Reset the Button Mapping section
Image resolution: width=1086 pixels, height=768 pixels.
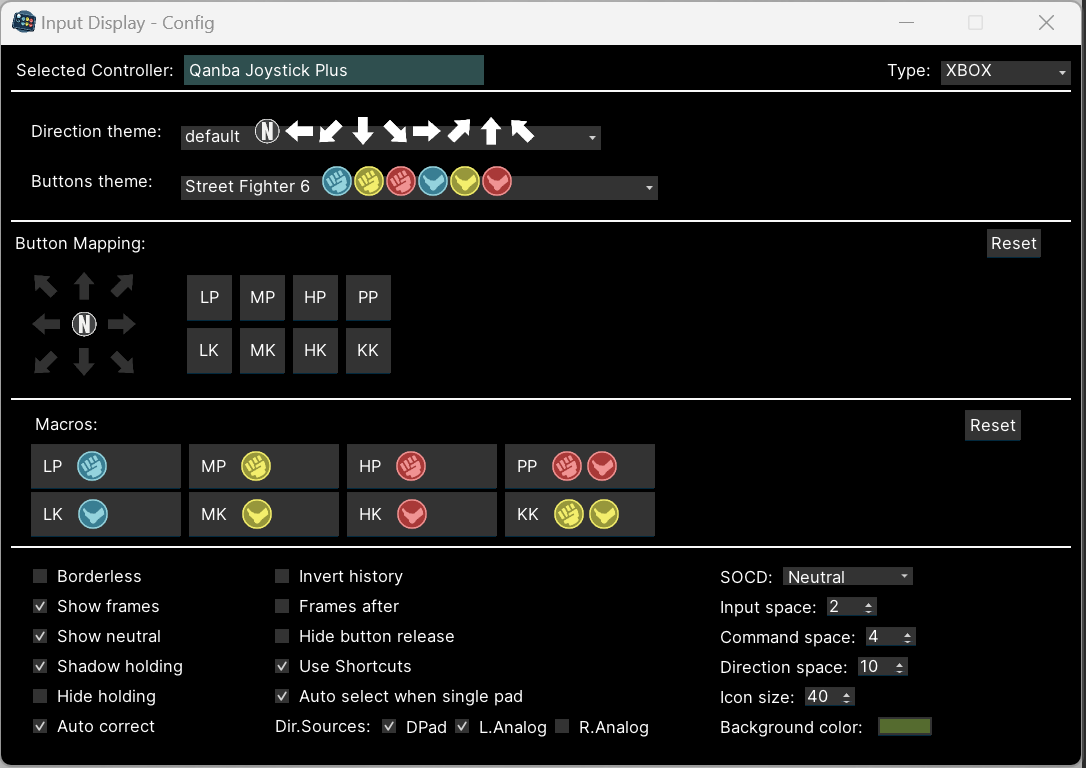(1013, 243)
